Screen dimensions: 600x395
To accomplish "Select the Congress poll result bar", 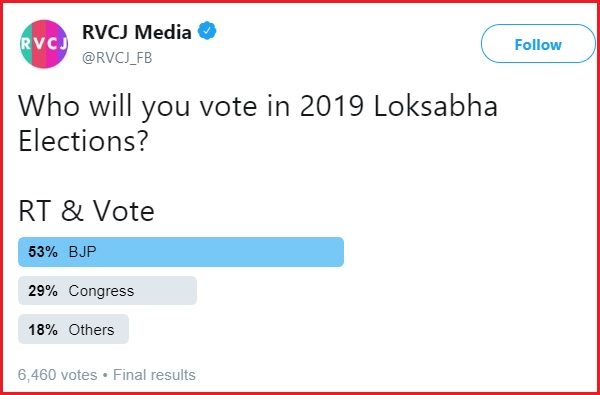I will 108,291.
